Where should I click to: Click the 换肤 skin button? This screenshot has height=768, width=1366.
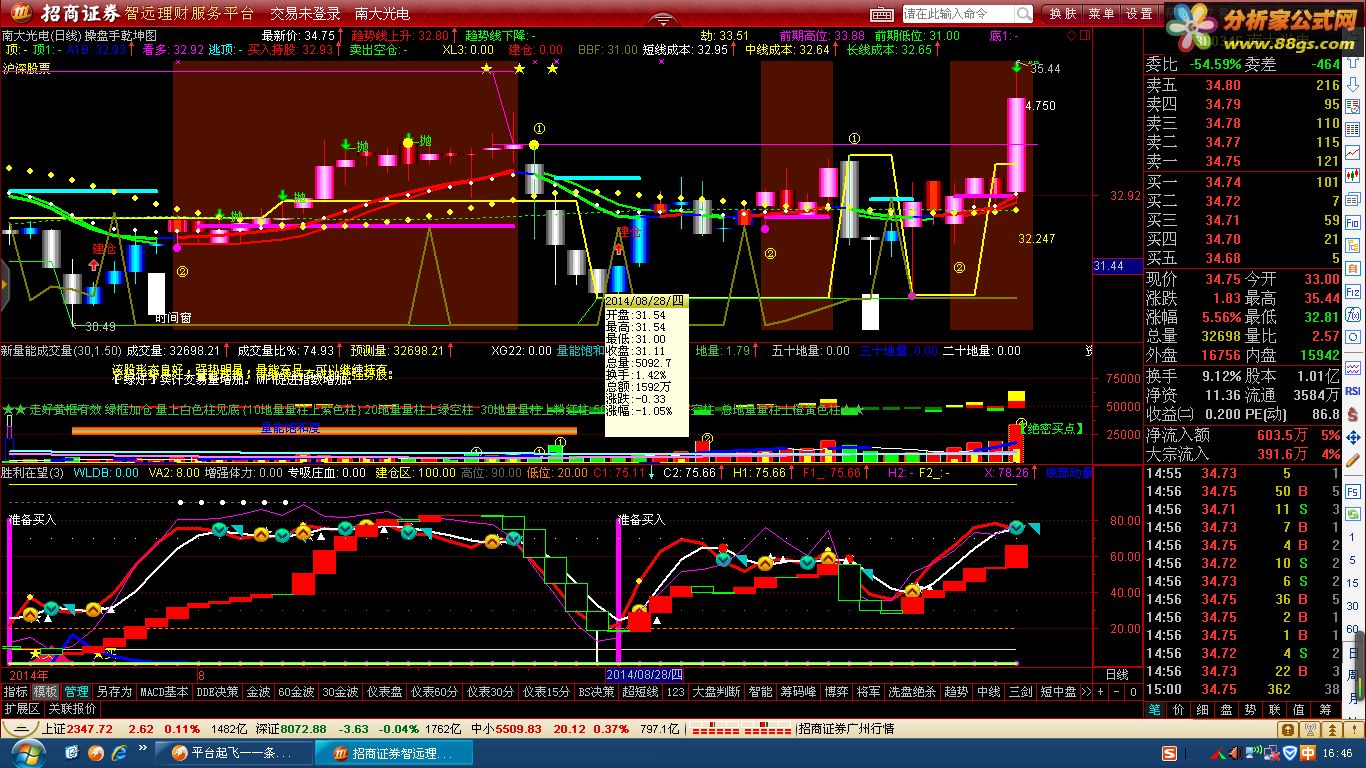[x=1063, y=14]
